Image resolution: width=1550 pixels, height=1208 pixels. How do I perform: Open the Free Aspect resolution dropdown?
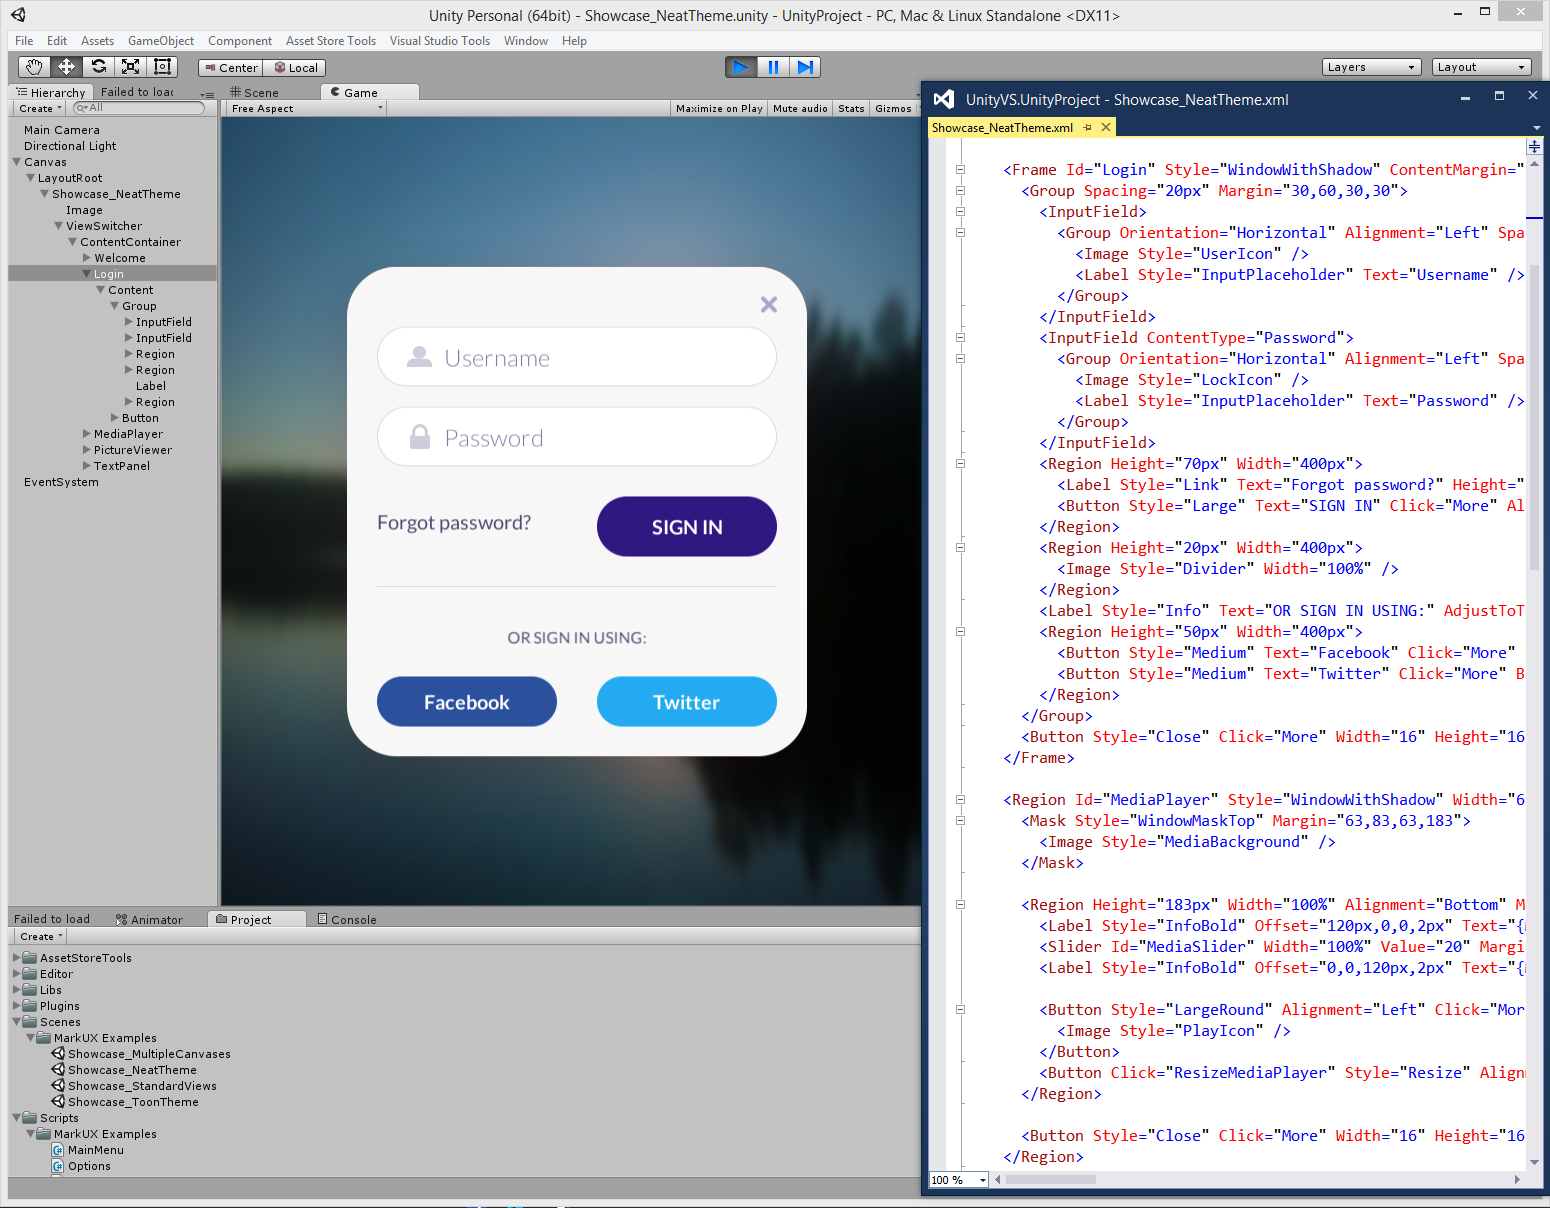coord(303,108)
